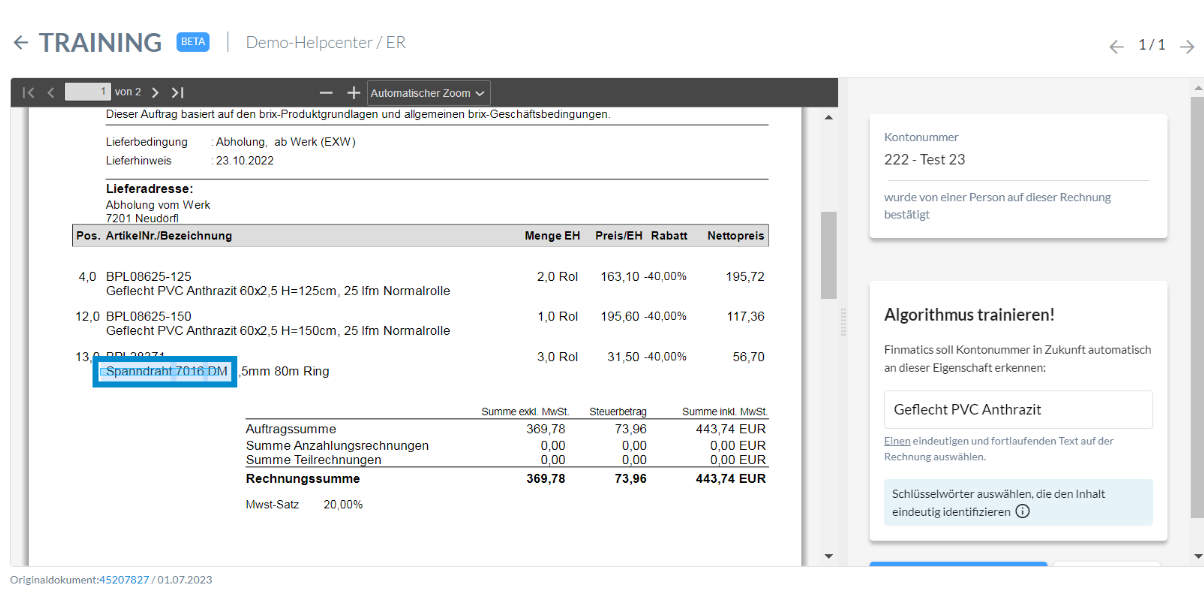Click the 'Menge EH' column header
1204x592 pixels.
552,236
